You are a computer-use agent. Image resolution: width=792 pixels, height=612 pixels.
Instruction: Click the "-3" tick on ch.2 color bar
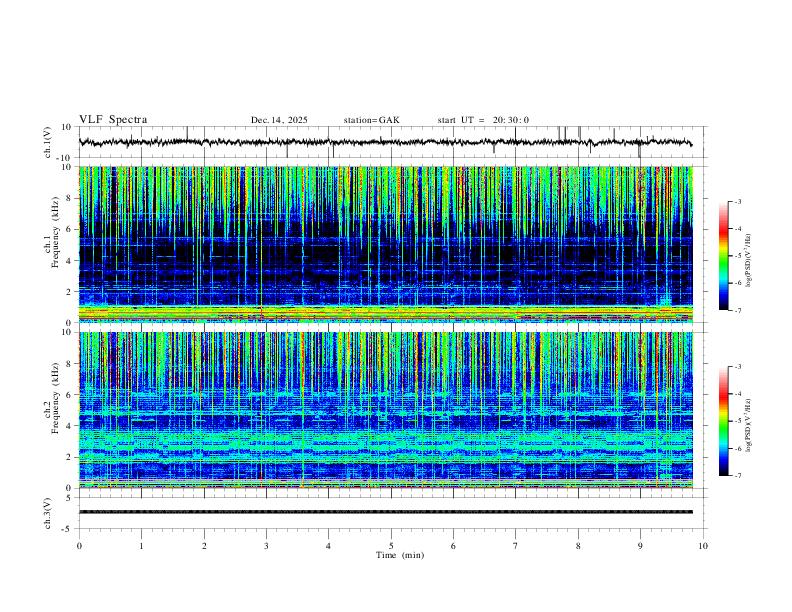click(738, 367)
